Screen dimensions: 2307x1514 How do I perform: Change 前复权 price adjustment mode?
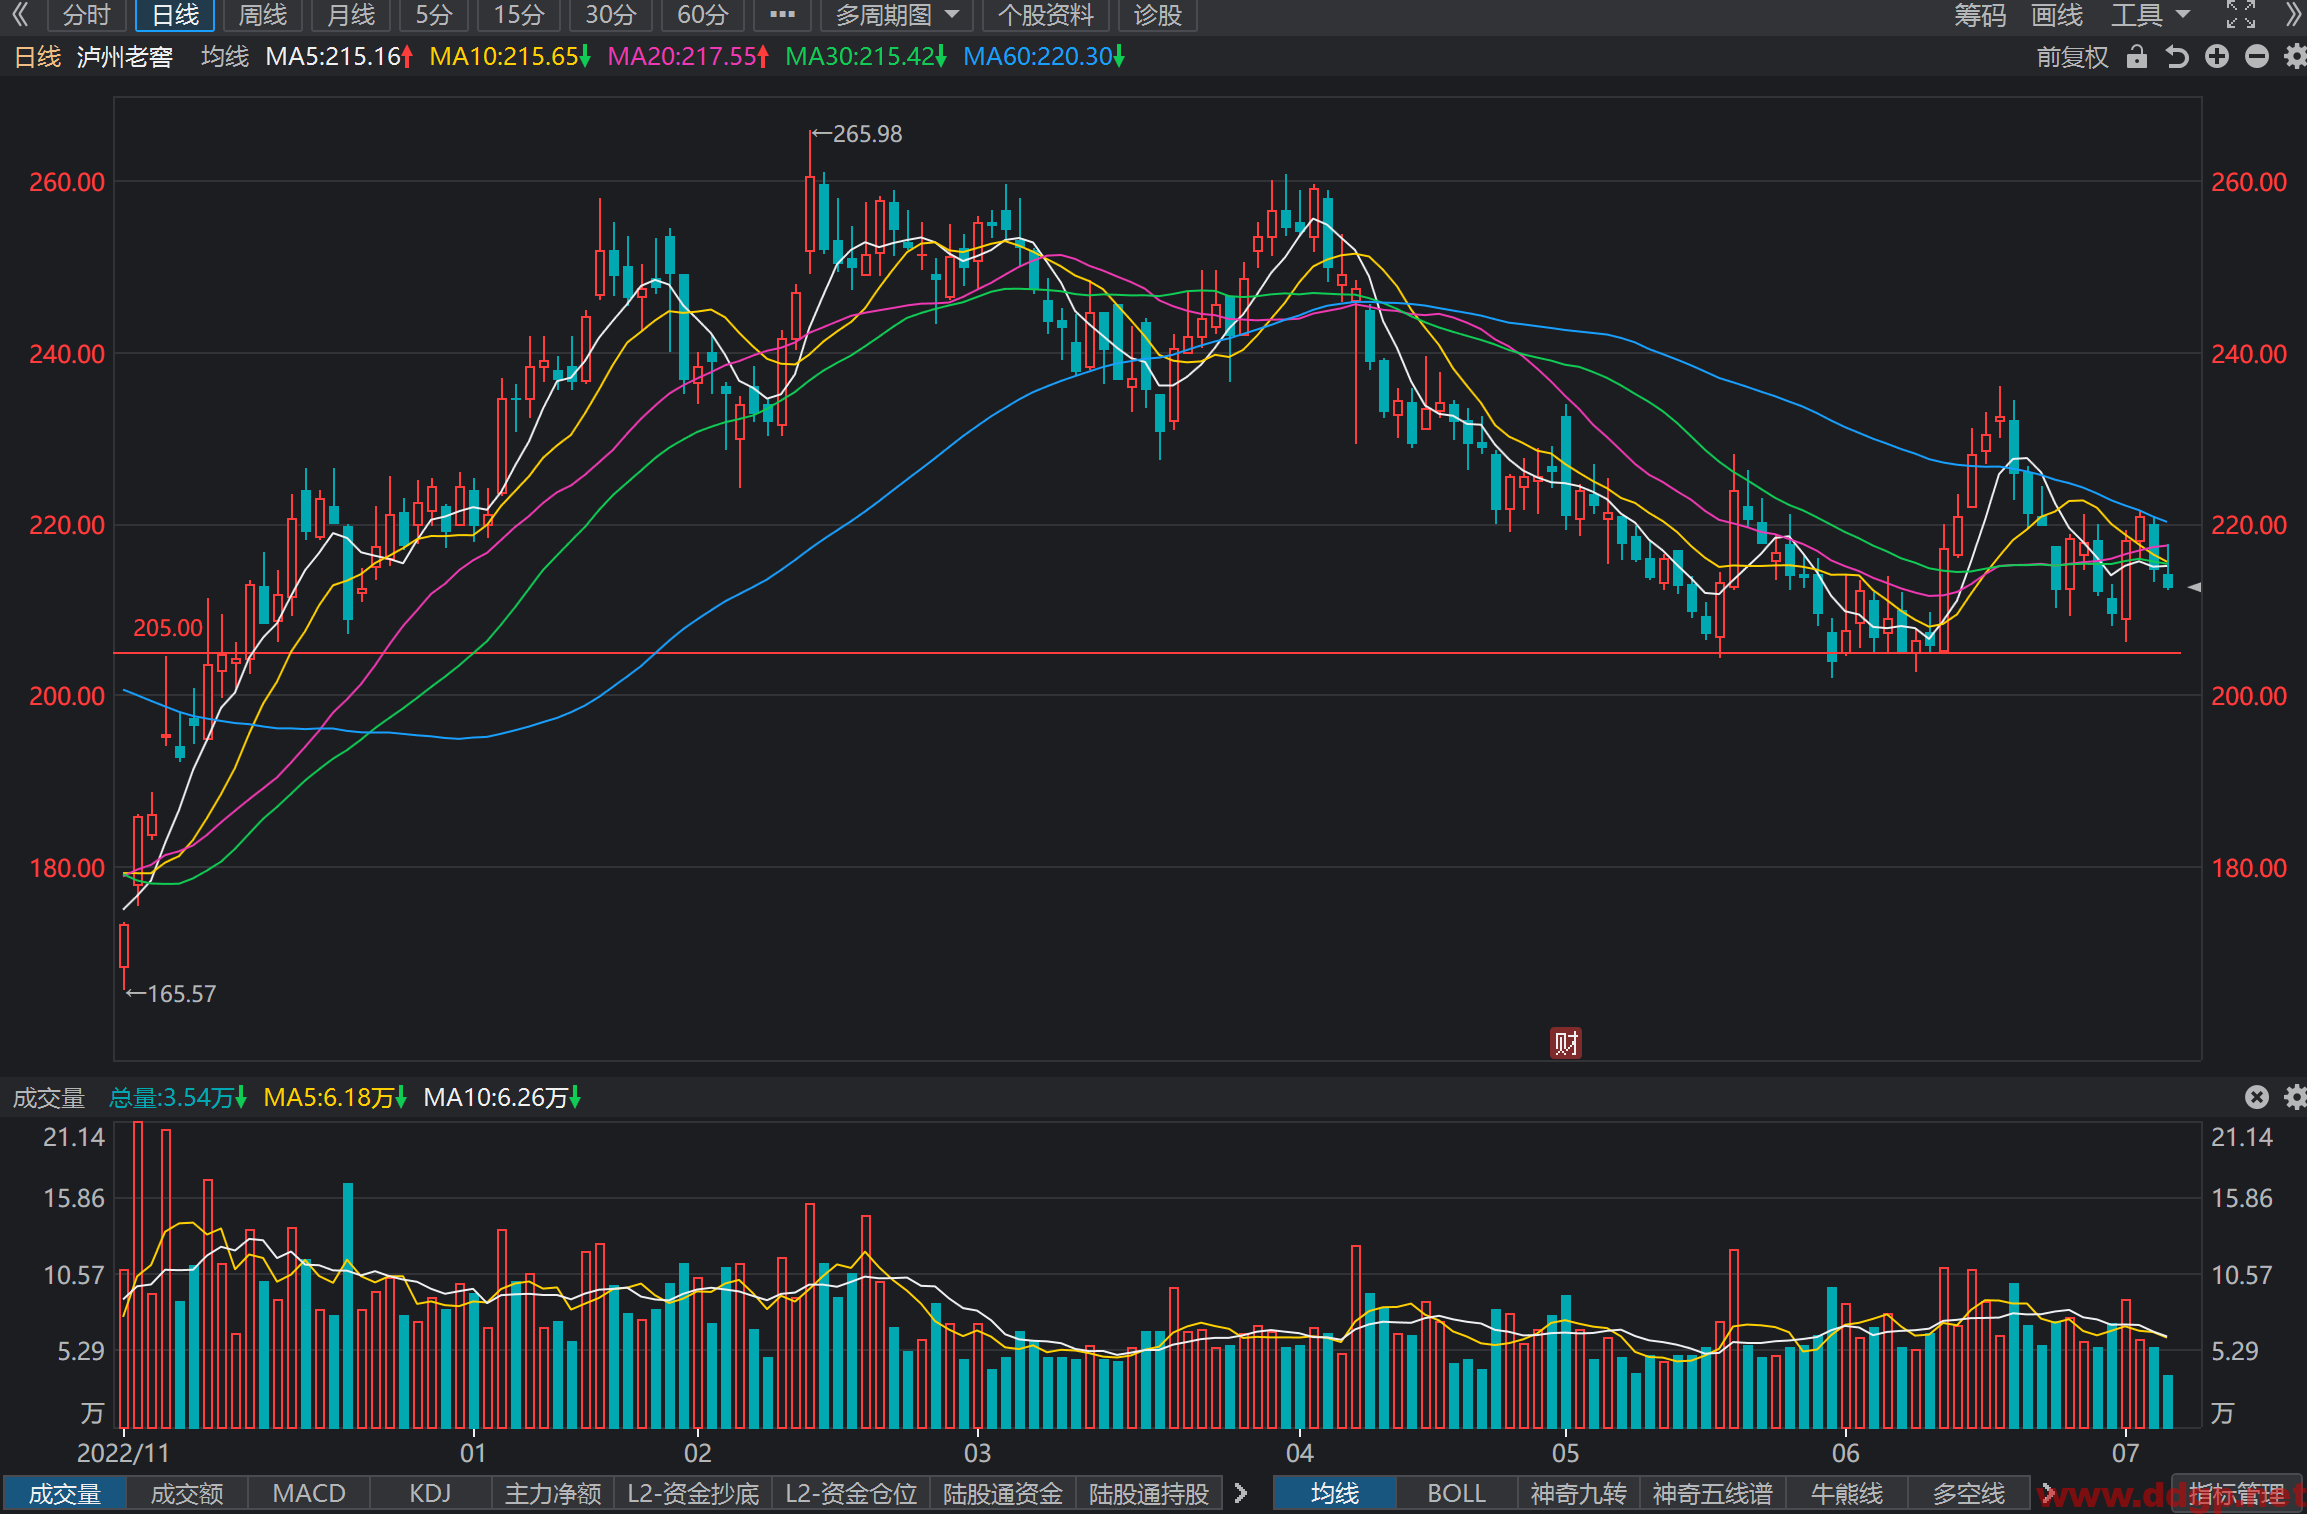point(2072,57)
